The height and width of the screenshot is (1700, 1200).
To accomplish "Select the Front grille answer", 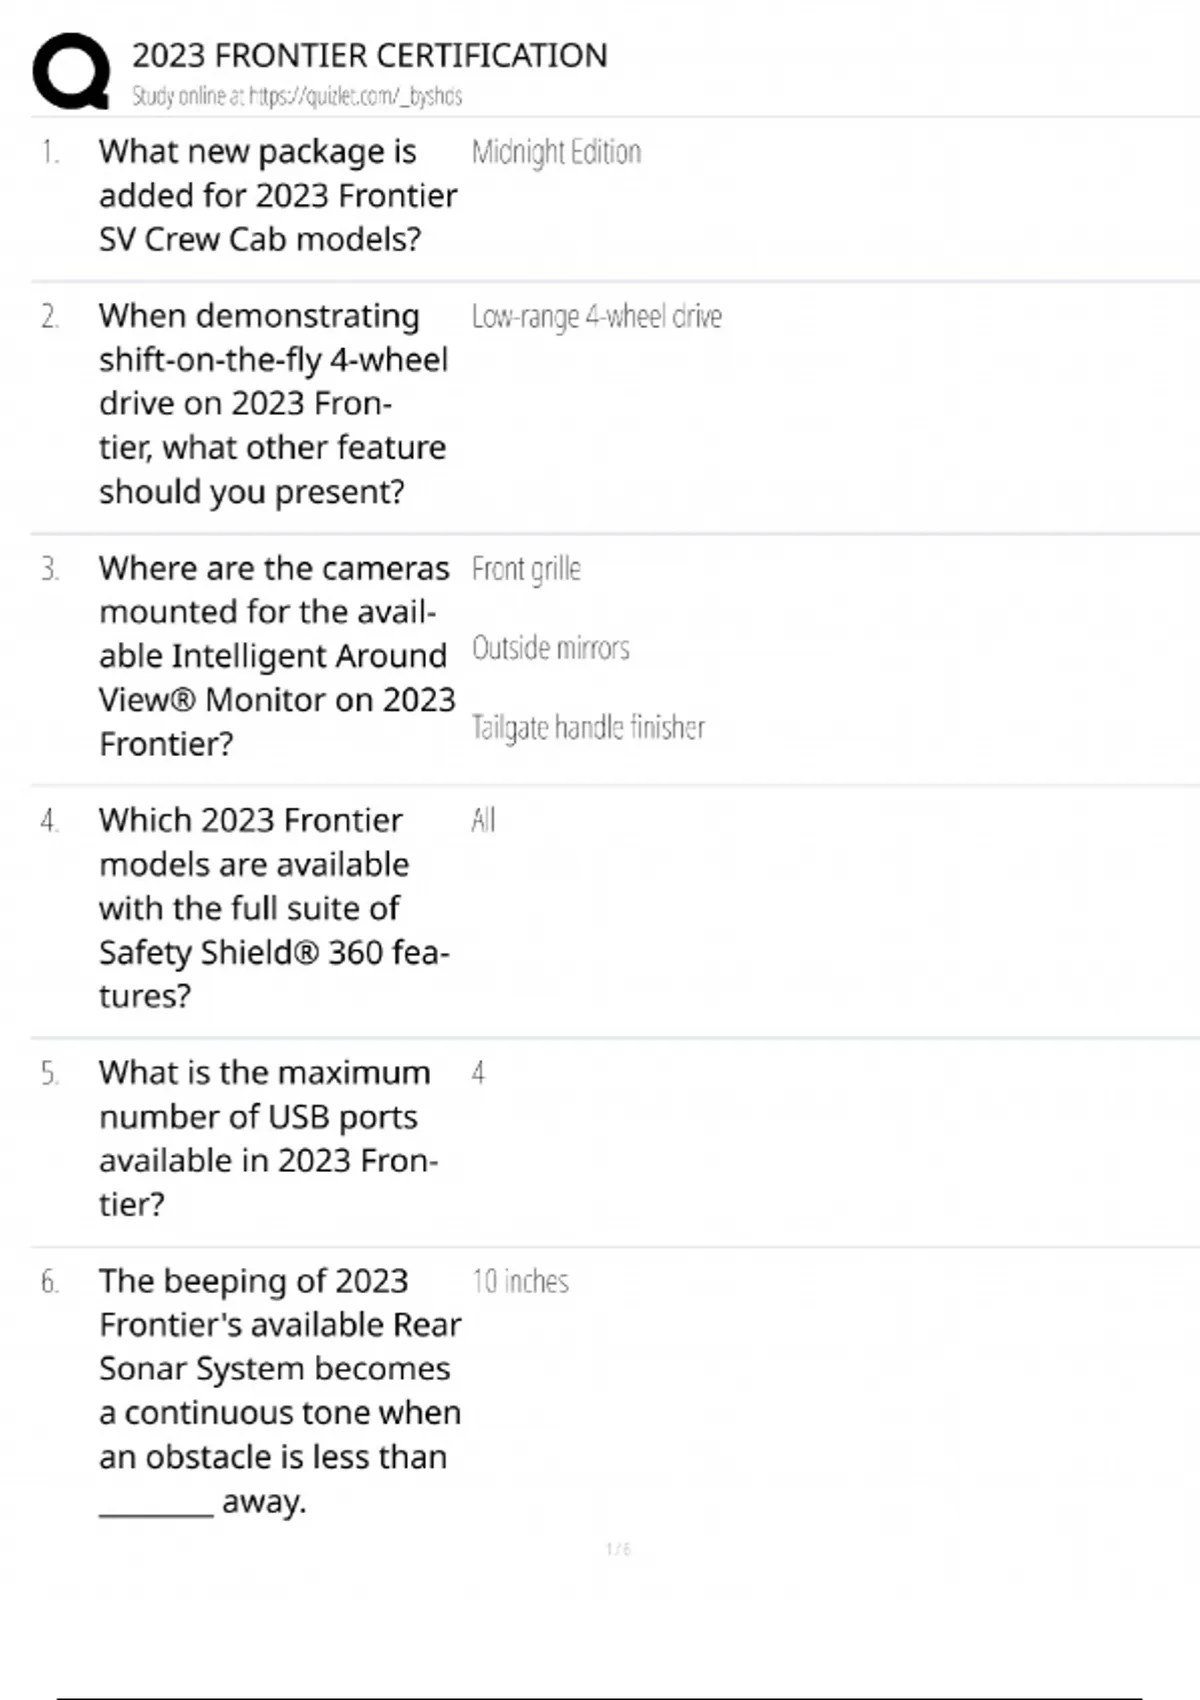I will [x=526, y=569].
